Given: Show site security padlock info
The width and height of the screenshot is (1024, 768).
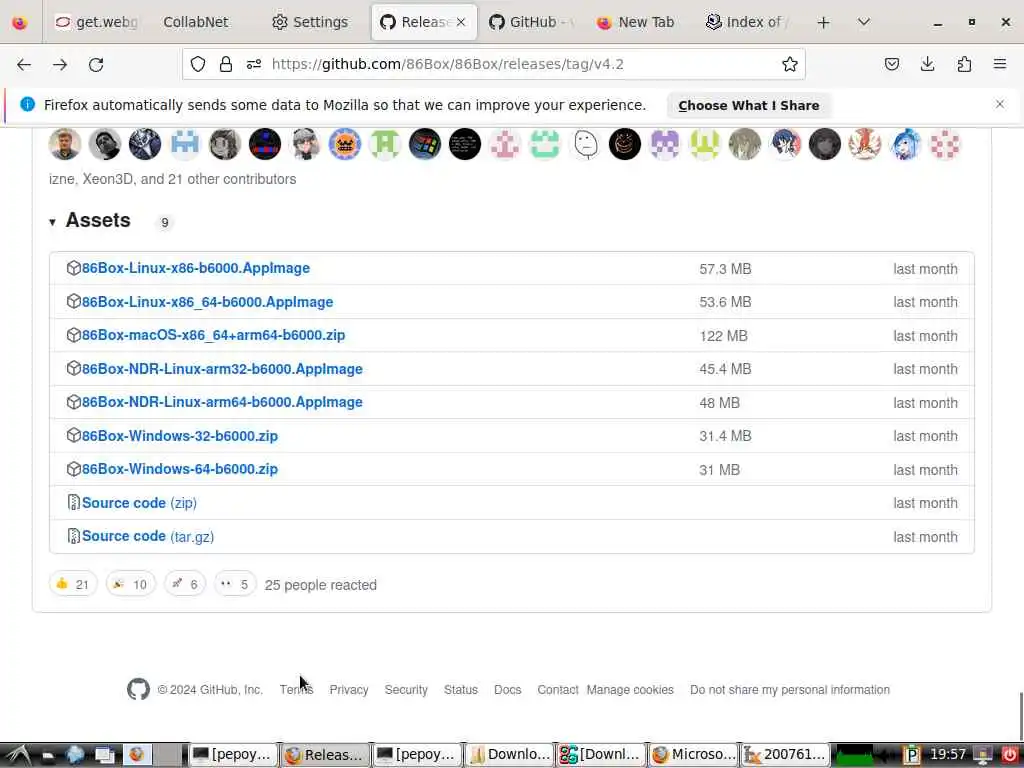Looking at the screenshot, I should click(x=226, y=64).
